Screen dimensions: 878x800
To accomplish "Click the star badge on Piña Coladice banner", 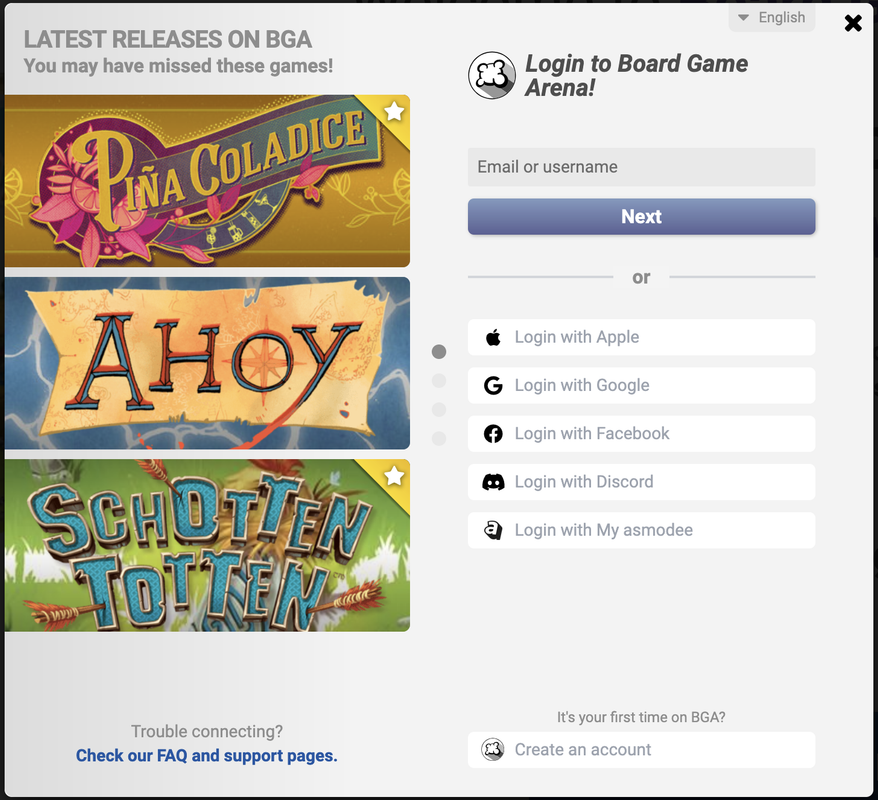I will [394, 111].
